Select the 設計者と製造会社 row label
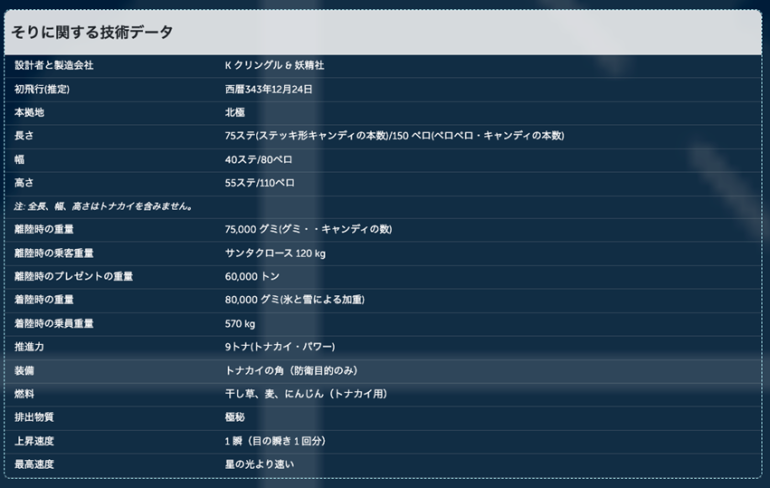Screen dimensions: 770x488 point(54,65)
